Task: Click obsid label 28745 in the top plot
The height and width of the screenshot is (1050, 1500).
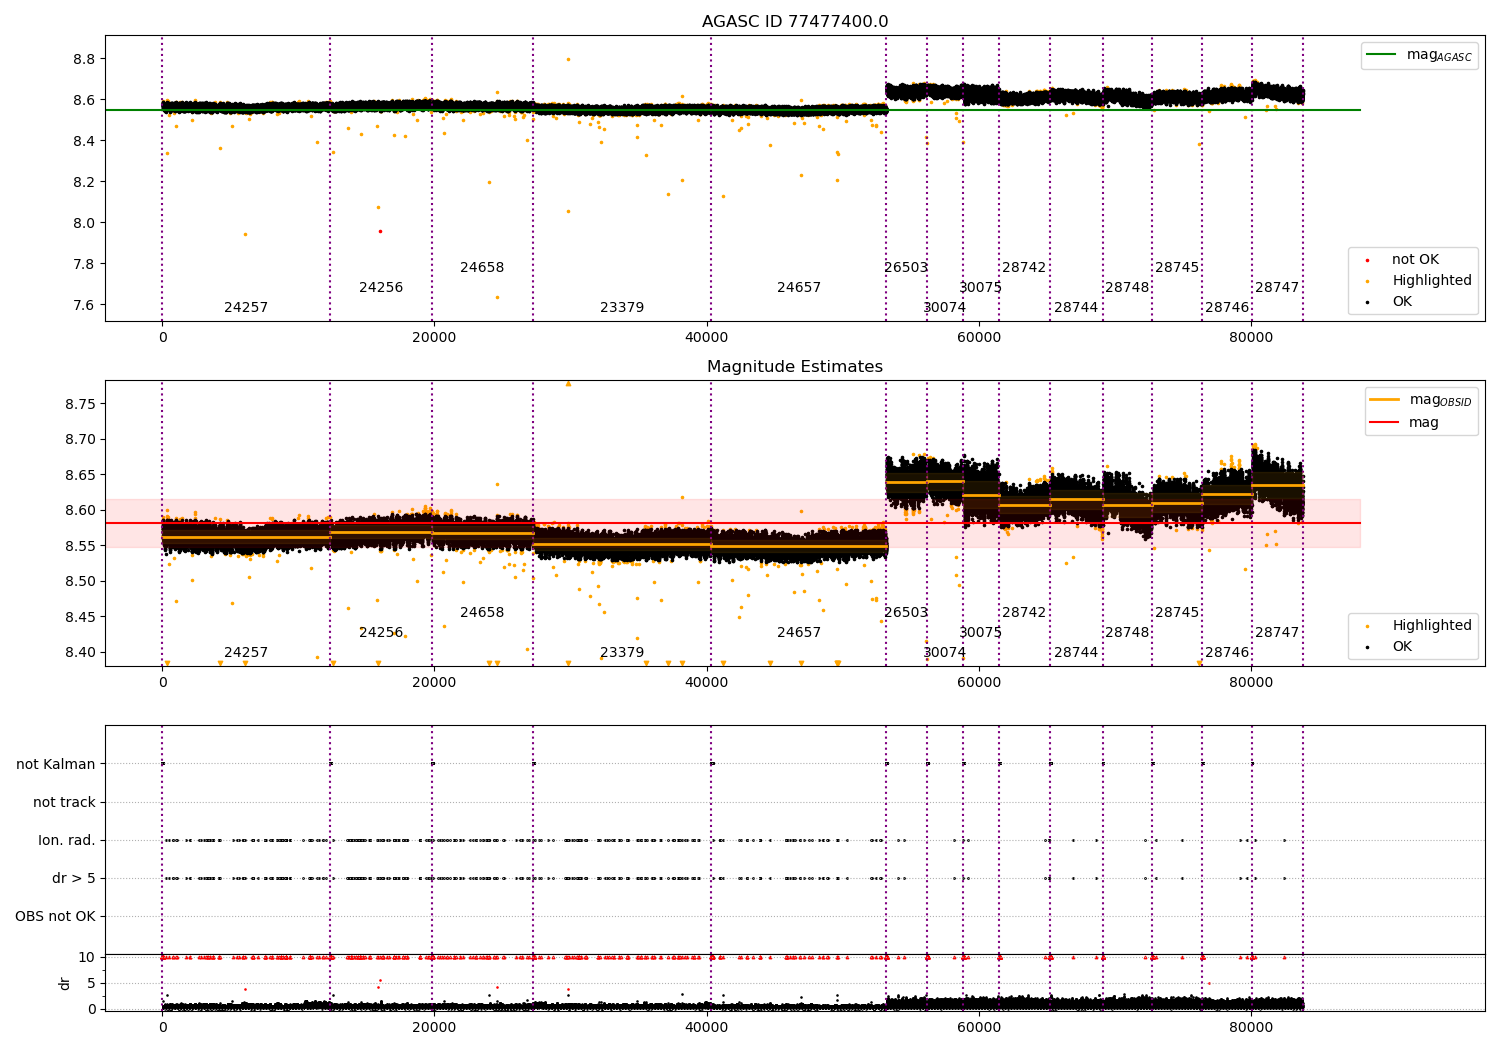Action: point(1177,268)
